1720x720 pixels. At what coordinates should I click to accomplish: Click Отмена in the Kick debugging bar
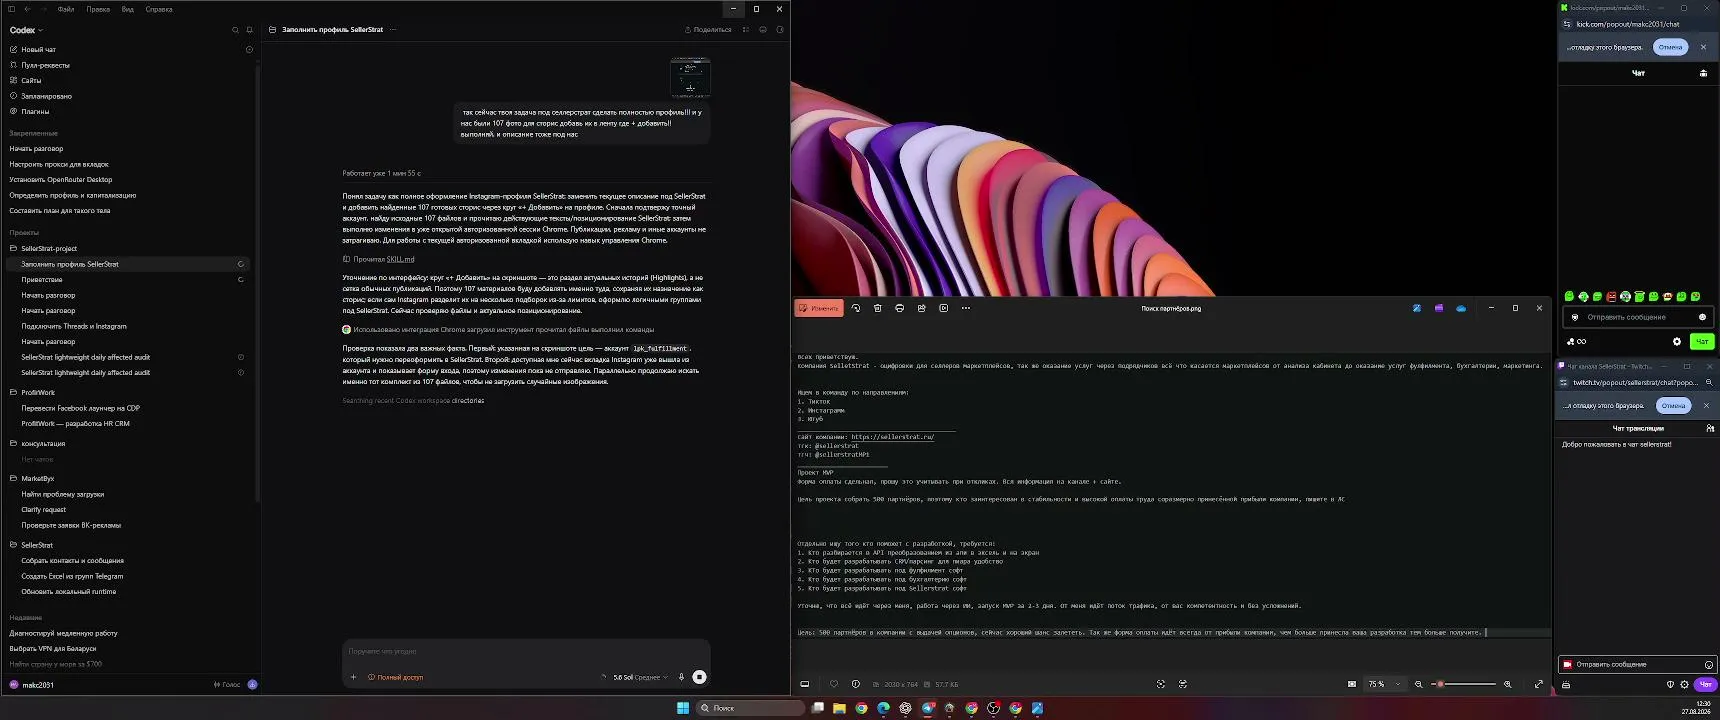pos(1670,47)
